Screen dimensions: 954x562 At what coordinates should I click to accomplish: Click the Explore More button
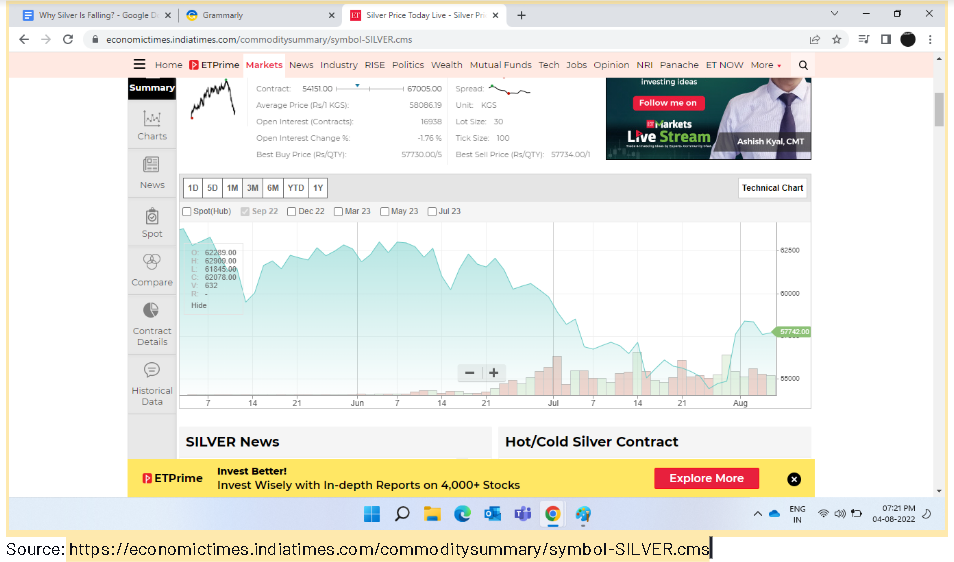click(706, 479)
